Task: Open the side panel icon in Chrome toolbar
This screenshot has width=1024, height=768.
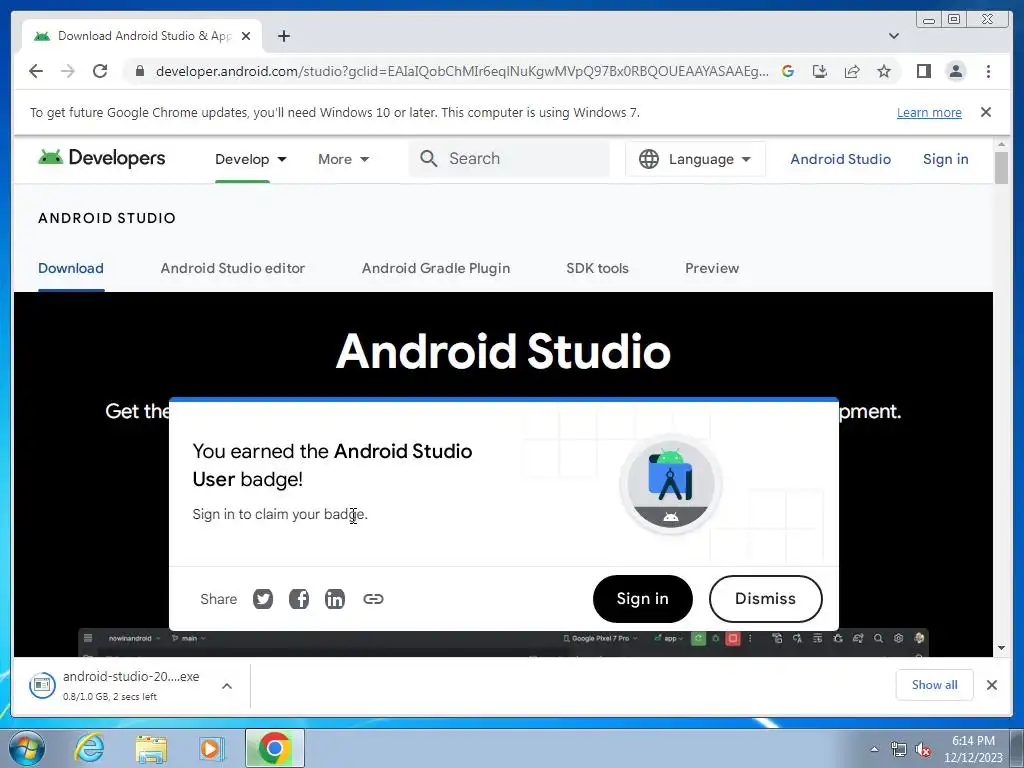Action: click(x=923, y=71)
